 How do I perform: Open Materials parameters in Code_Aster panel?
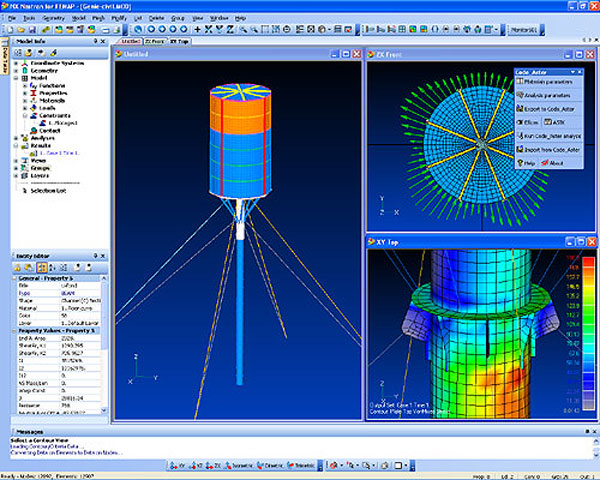(547, 83)
